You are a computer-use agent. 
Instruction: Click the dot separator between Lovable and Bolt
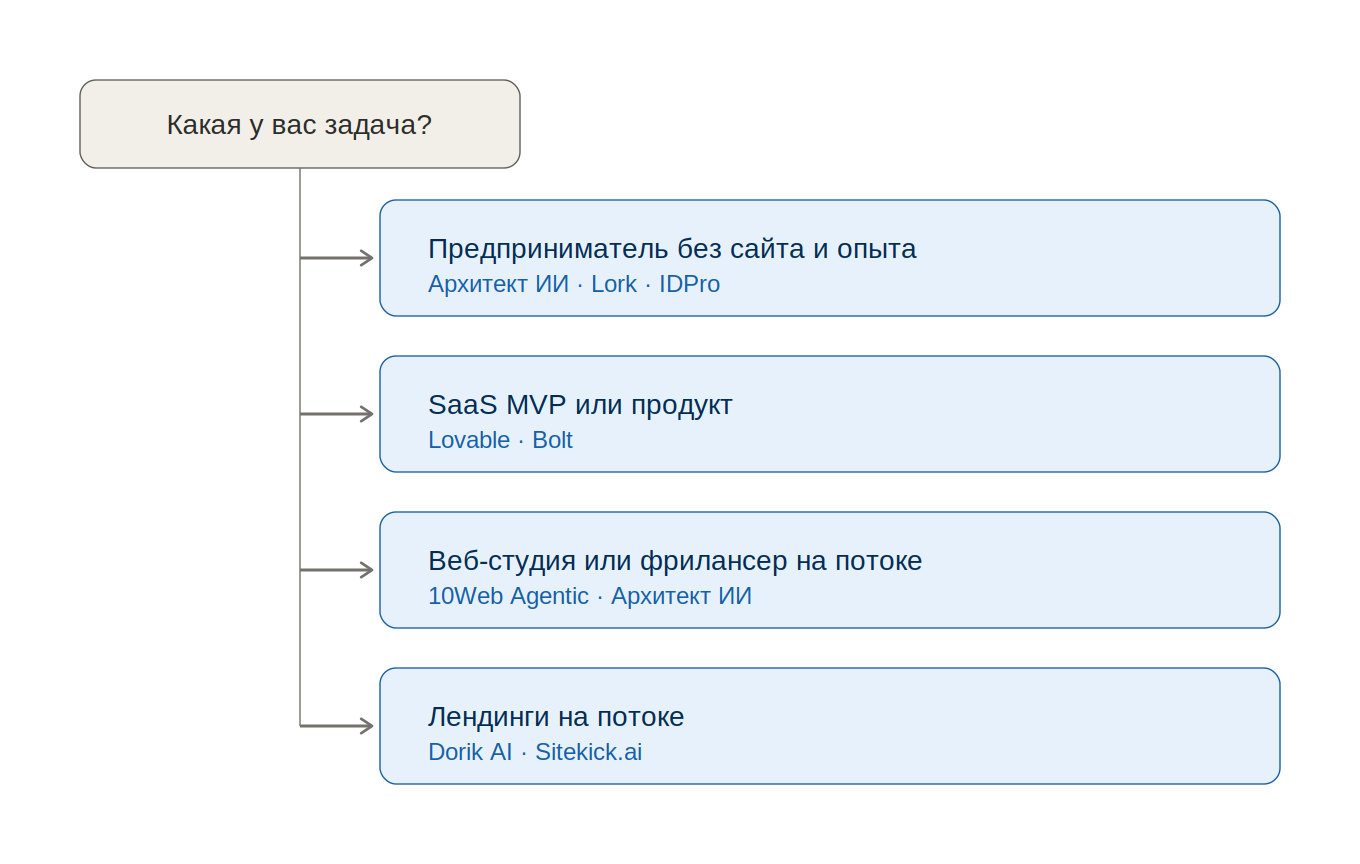point(521,441)
